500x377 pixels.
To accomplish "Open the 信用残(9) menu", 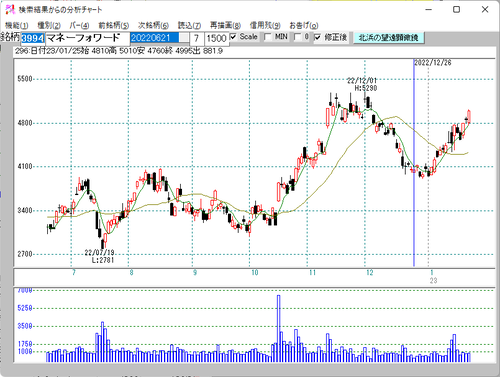I will coord(265,25).
